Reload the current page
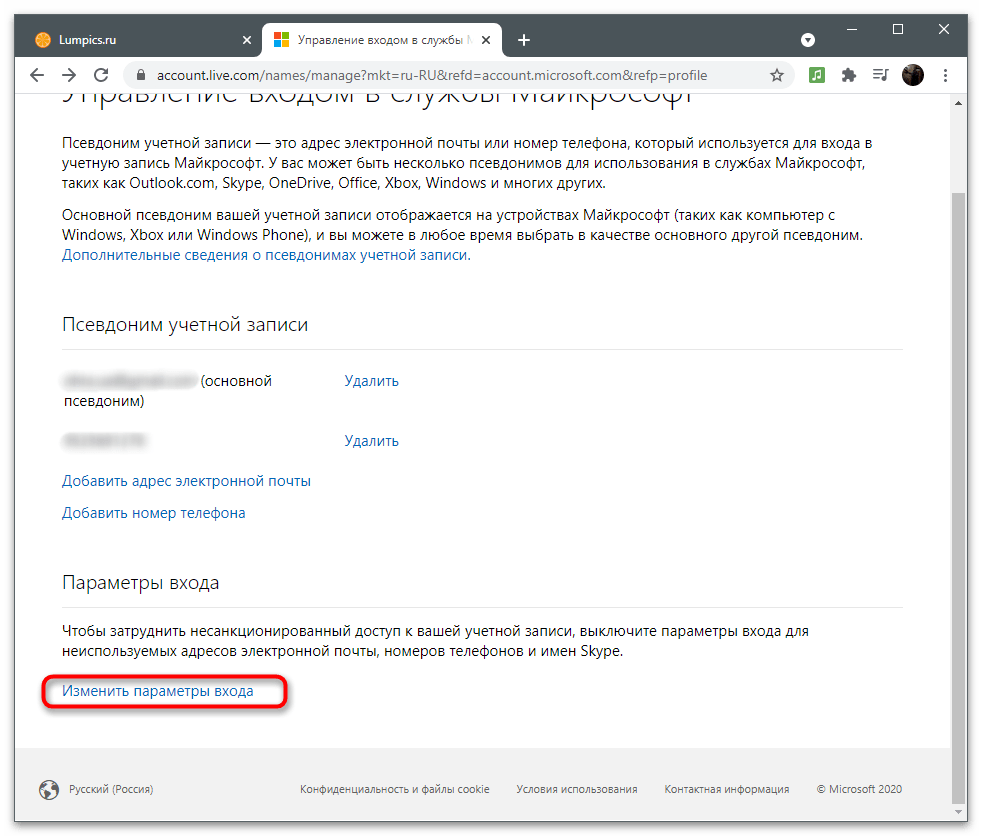 (x=101, y=76)
